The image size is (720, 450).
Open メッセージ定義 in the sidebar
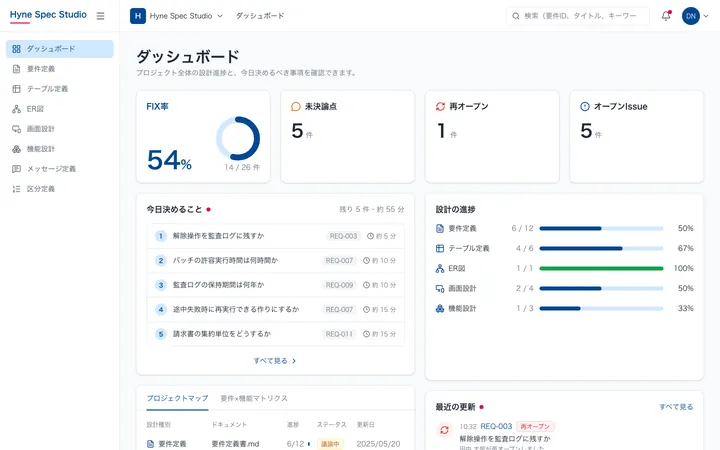tap(60, 169)
